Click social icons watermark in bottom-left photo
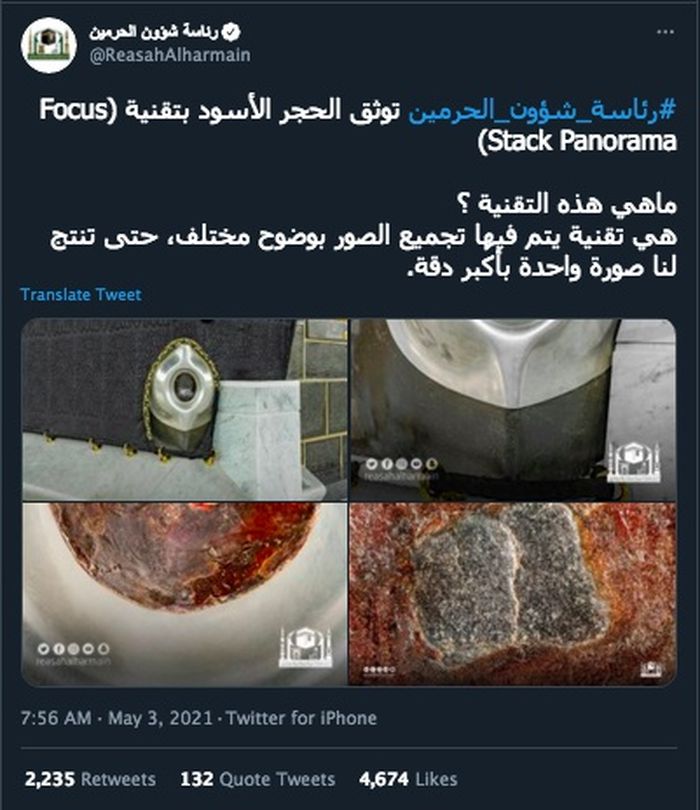This screenshot has width=700, height=810. [x=73, y=654]
